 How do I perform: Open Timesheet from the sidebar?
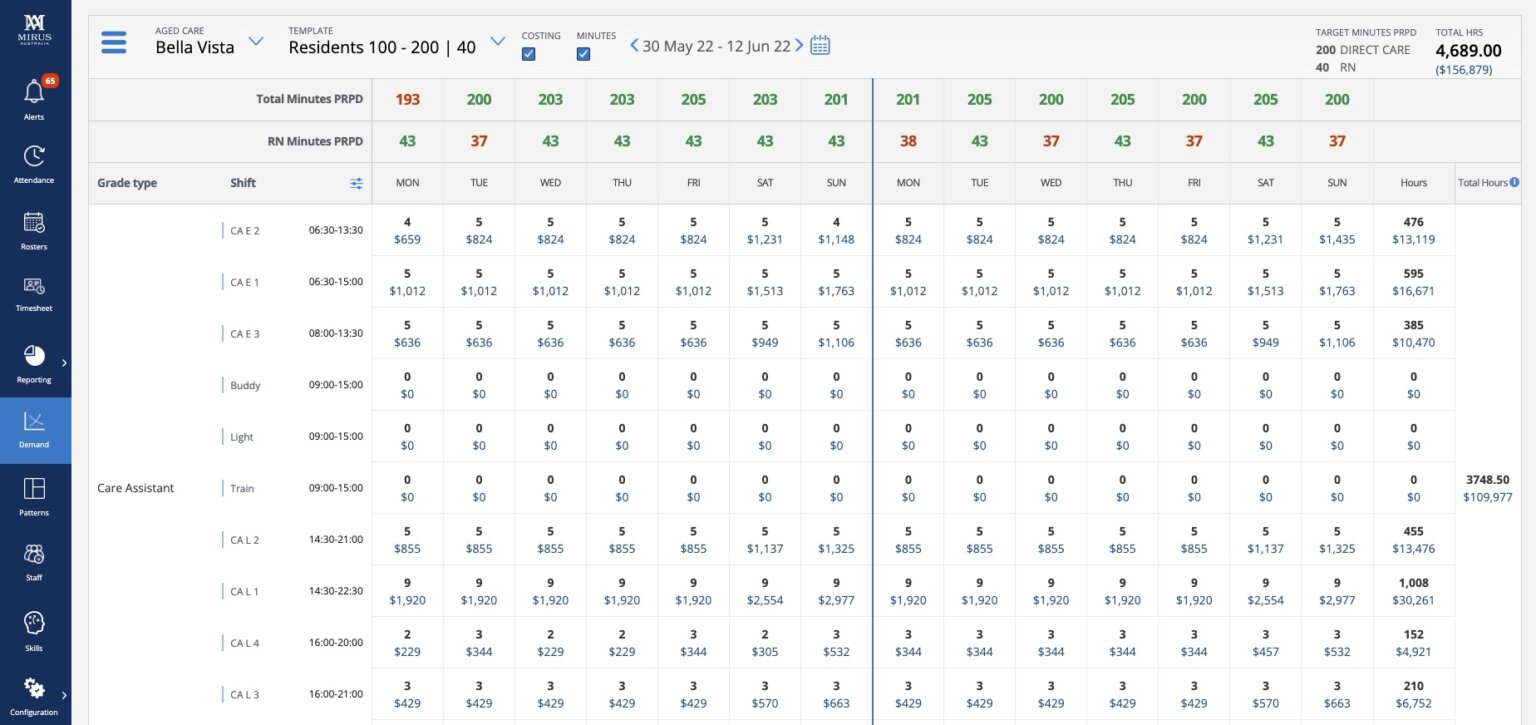click(x=34, y=287)
